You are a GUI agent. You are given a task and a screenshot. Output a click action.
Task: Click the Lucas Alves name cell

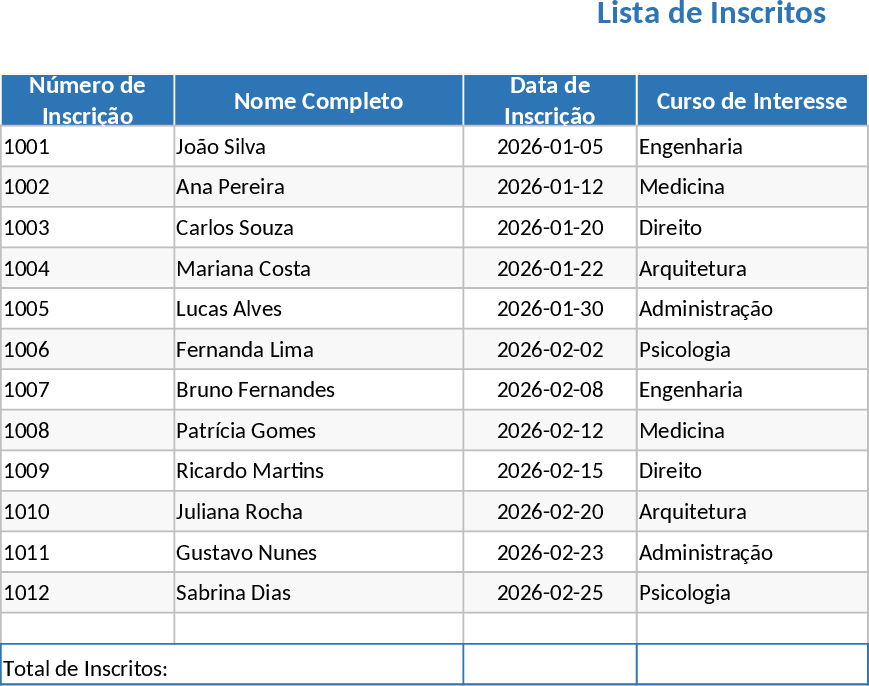point(318,309)
